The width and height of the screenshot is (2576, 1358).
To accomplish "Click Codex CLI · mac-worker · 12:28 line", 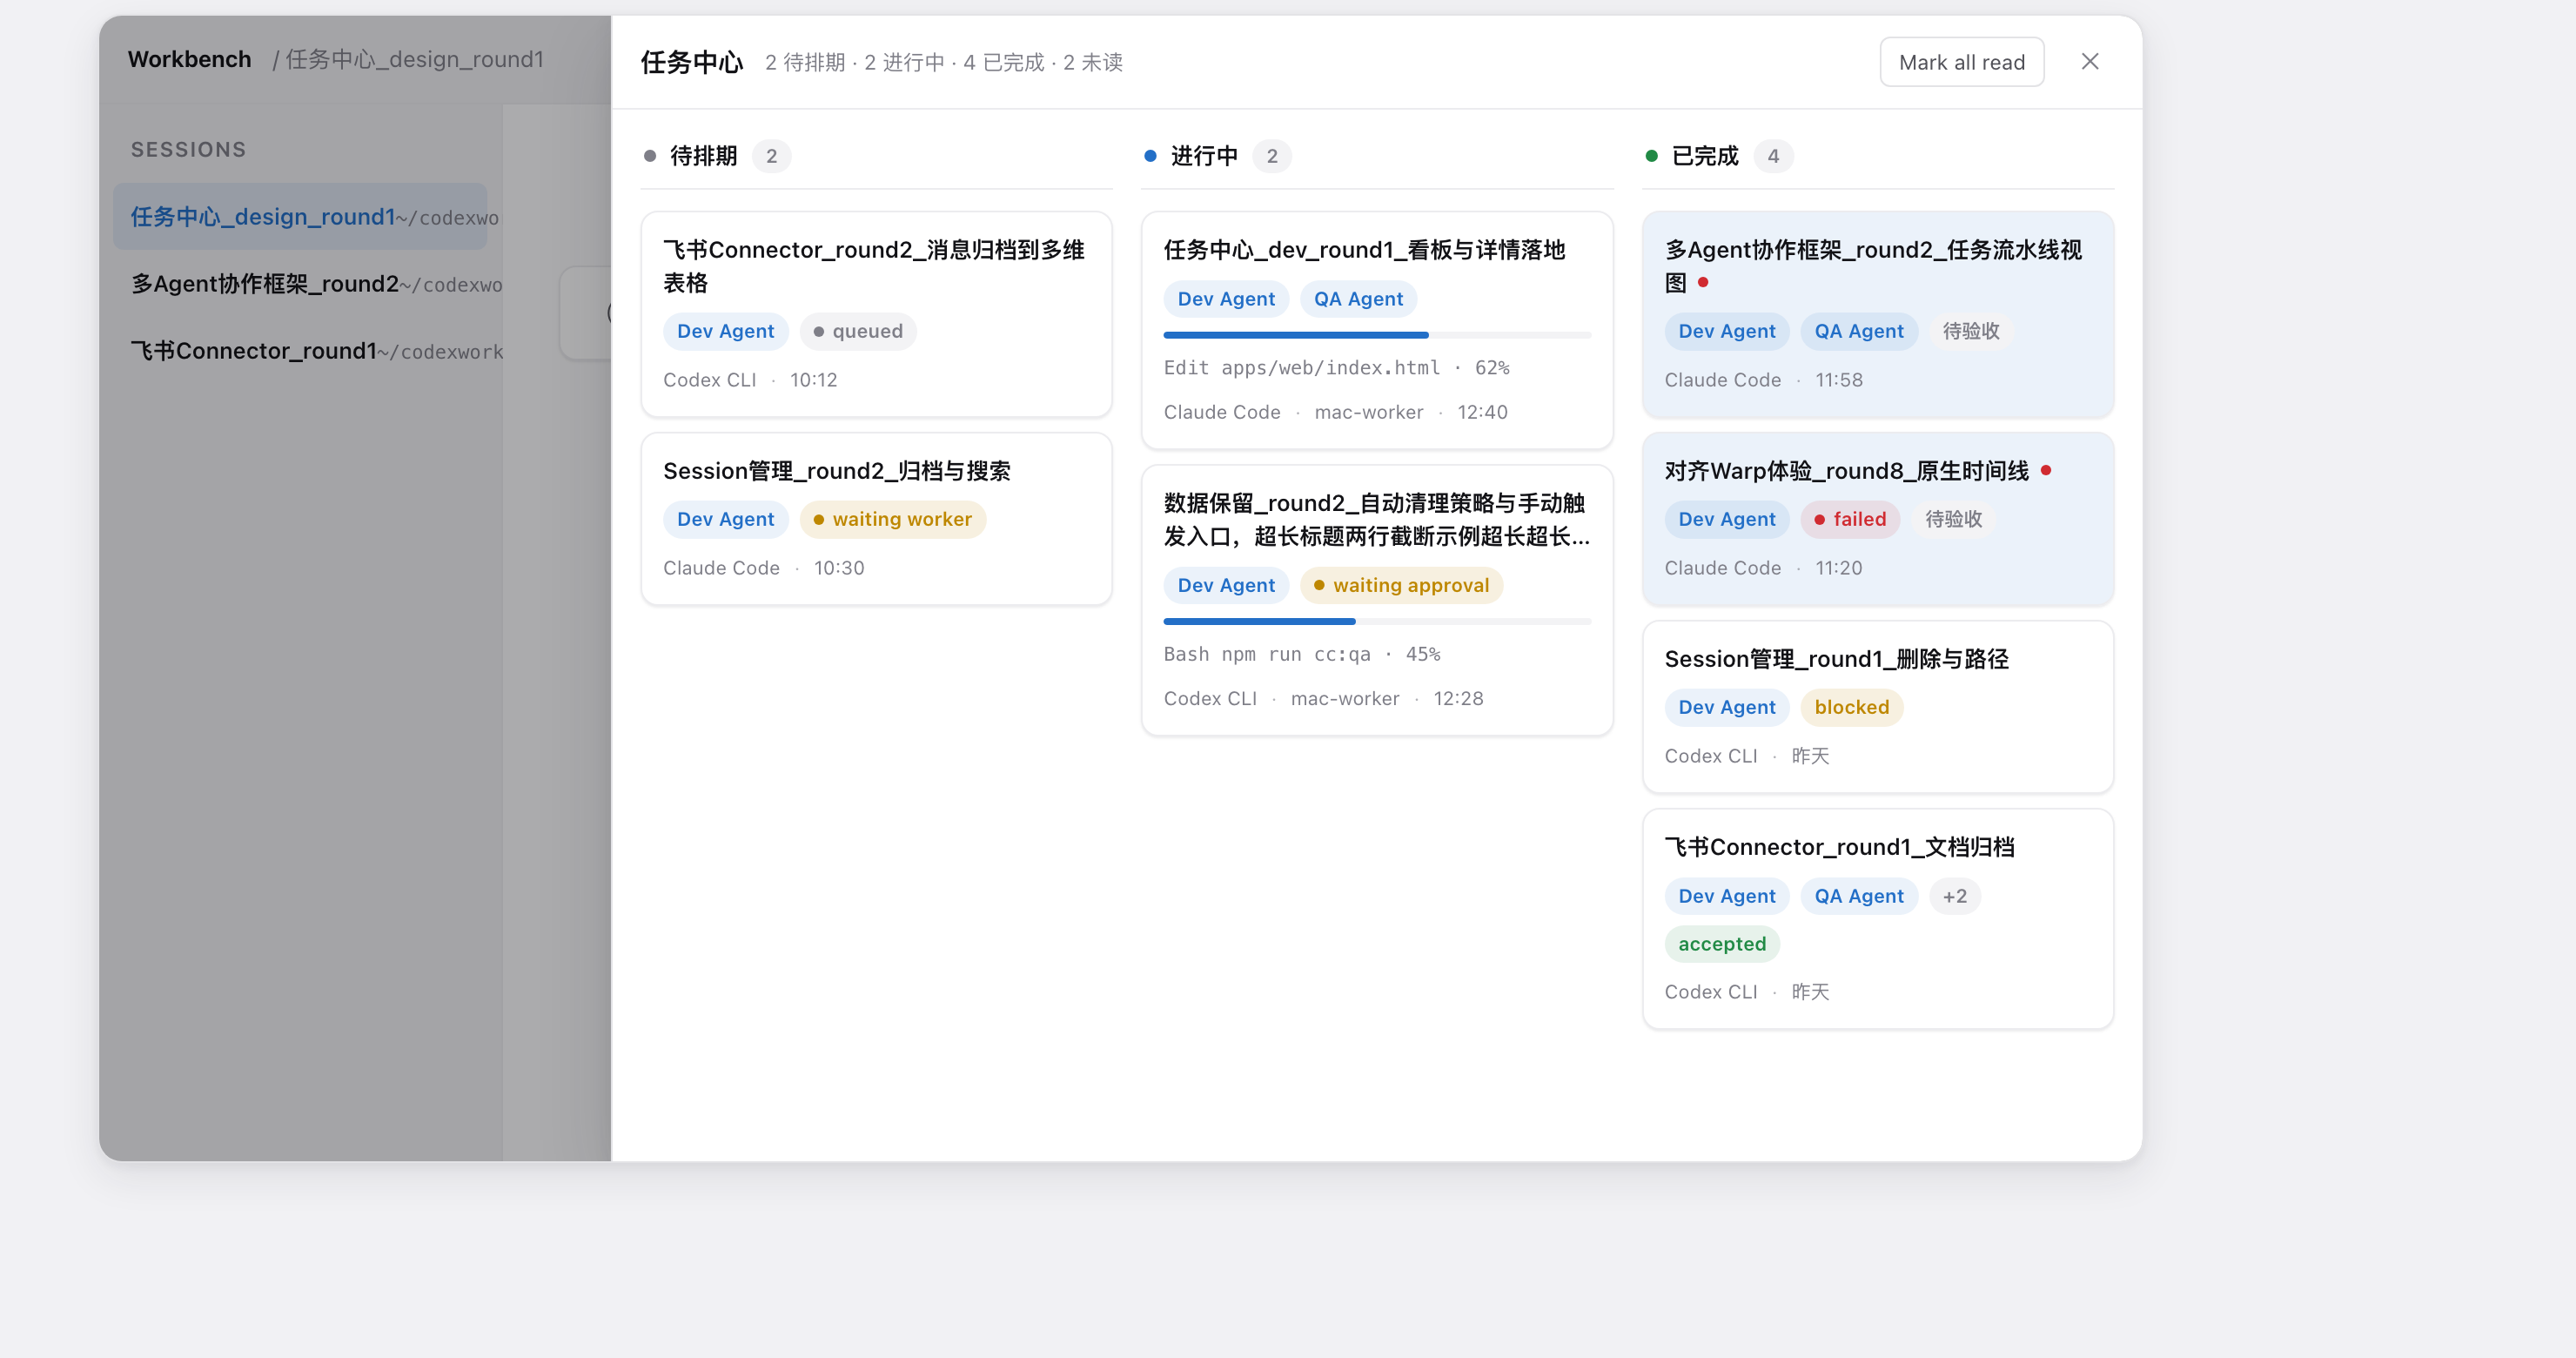I will [1323, 698].
